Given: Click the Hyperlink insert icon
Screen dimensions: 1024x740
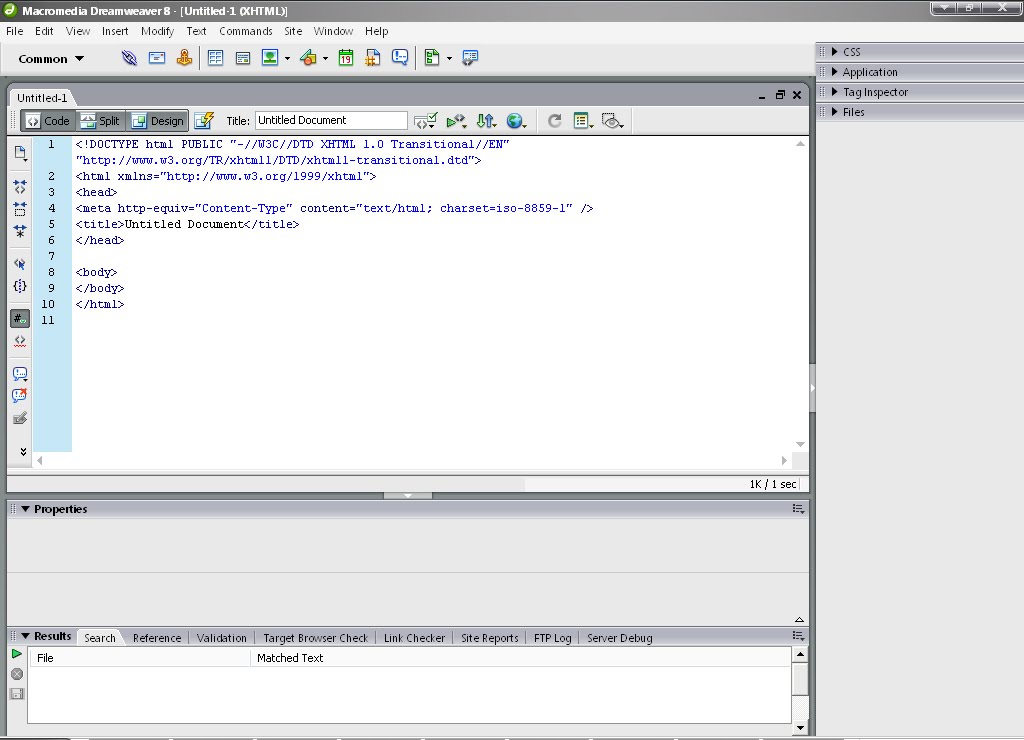Looking at the screenshot, I should coord(129,58).
